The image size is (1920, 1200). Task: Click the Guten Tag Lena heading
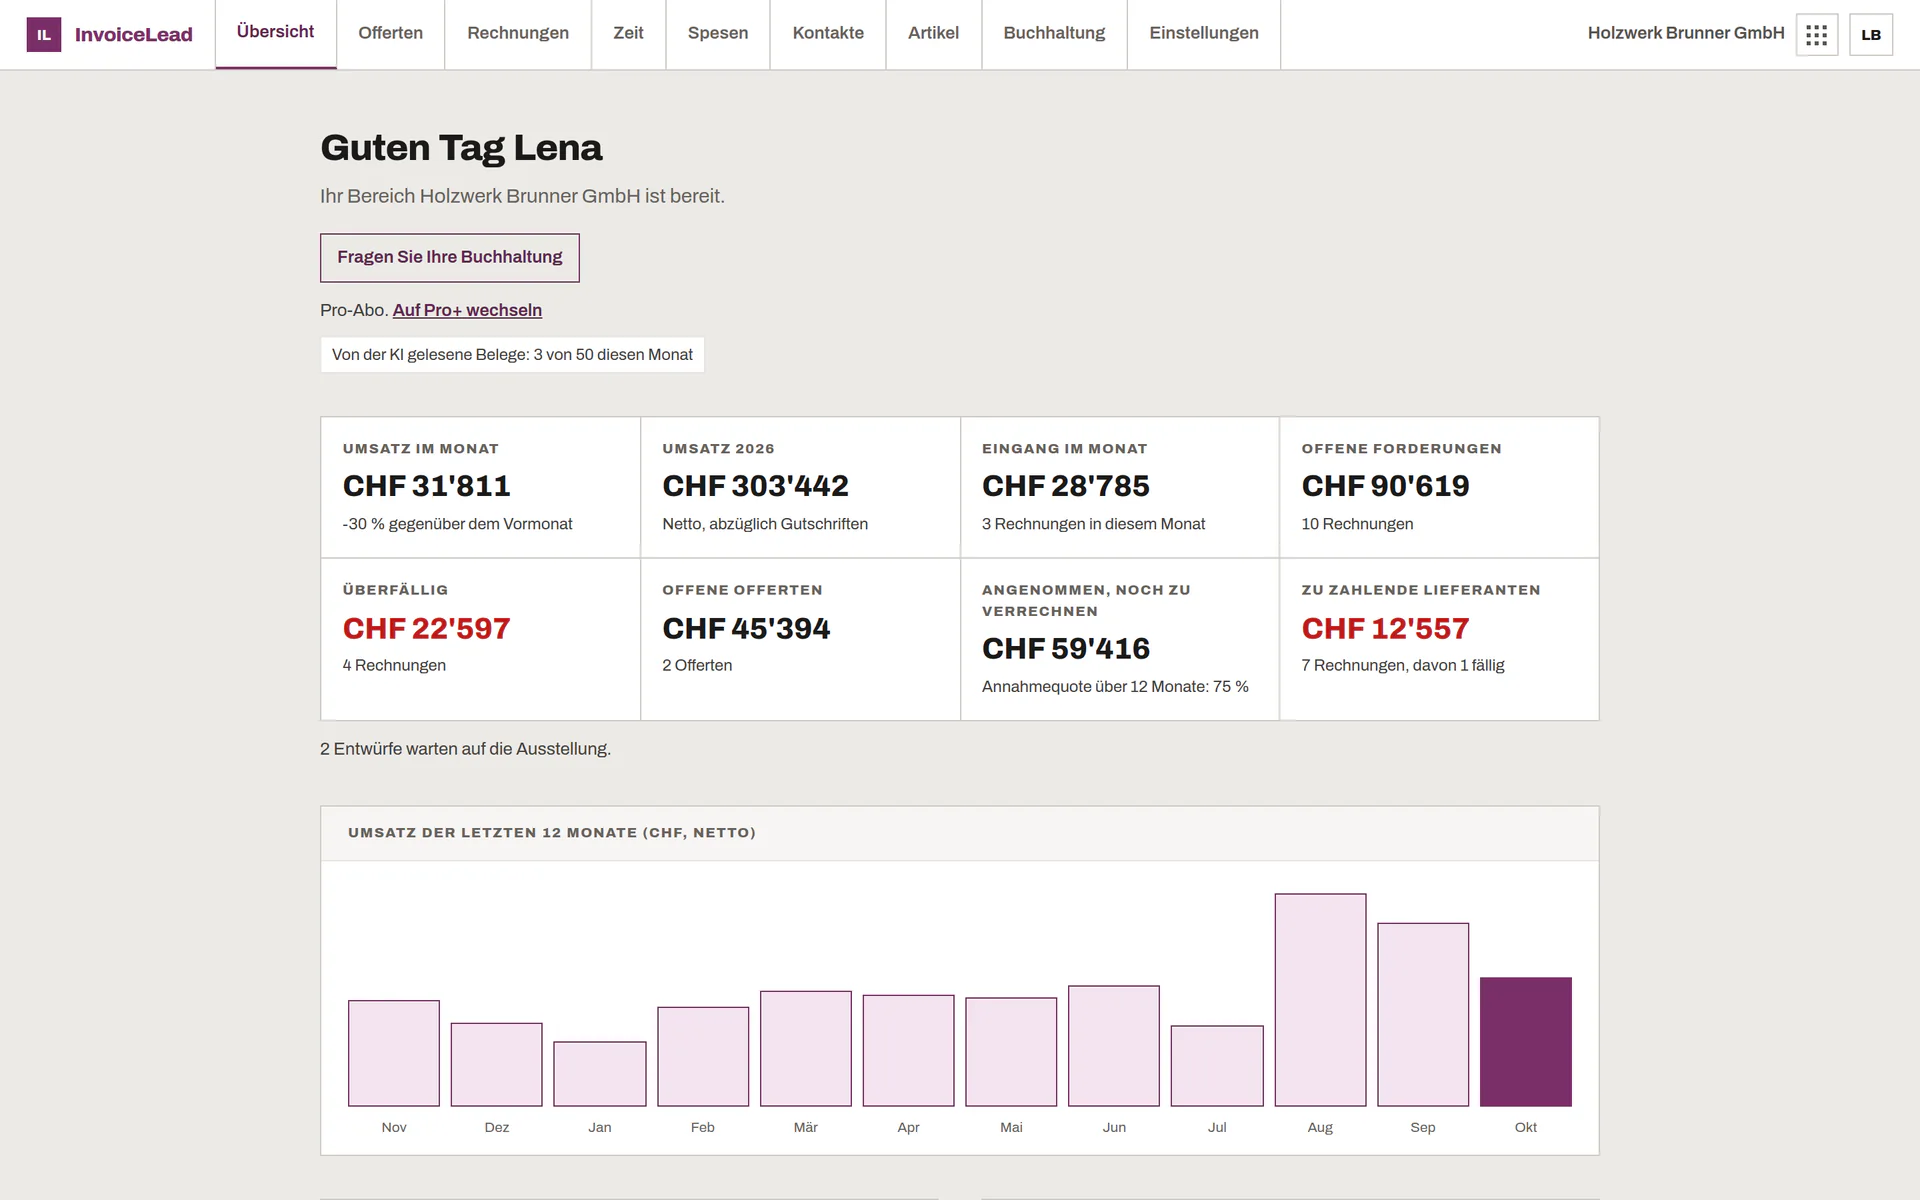[x=461, y=148]
